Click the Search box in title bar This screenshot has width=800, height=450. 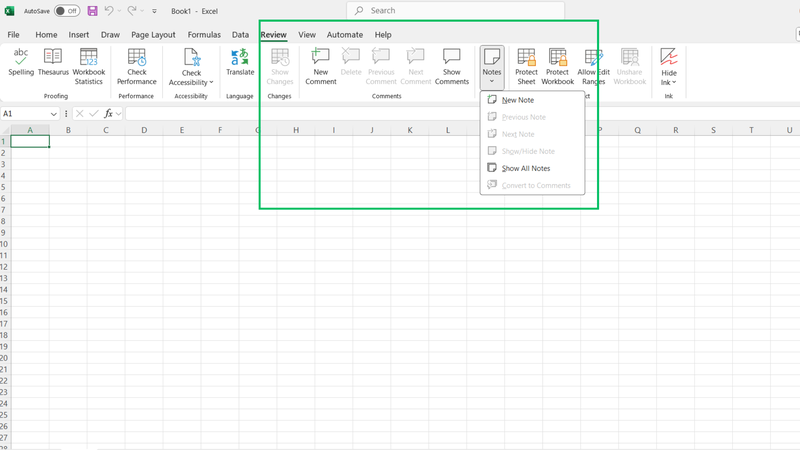(x=455, y=10)
